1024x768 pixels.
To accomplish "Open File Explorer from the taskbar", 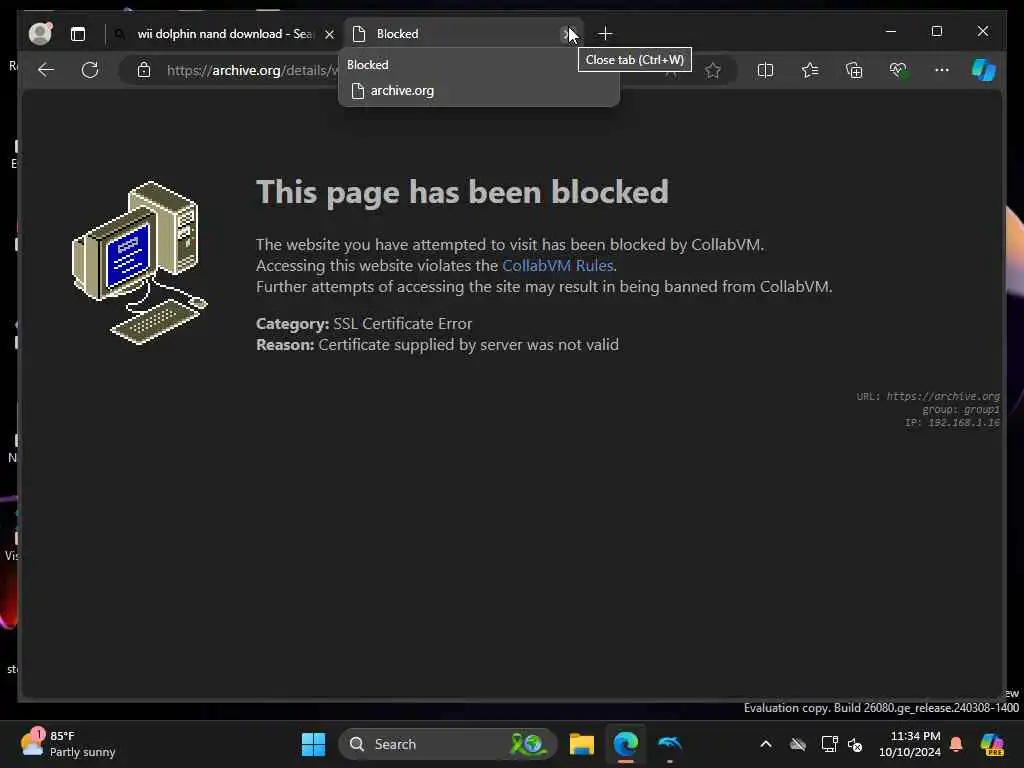I will pos(581,744).
